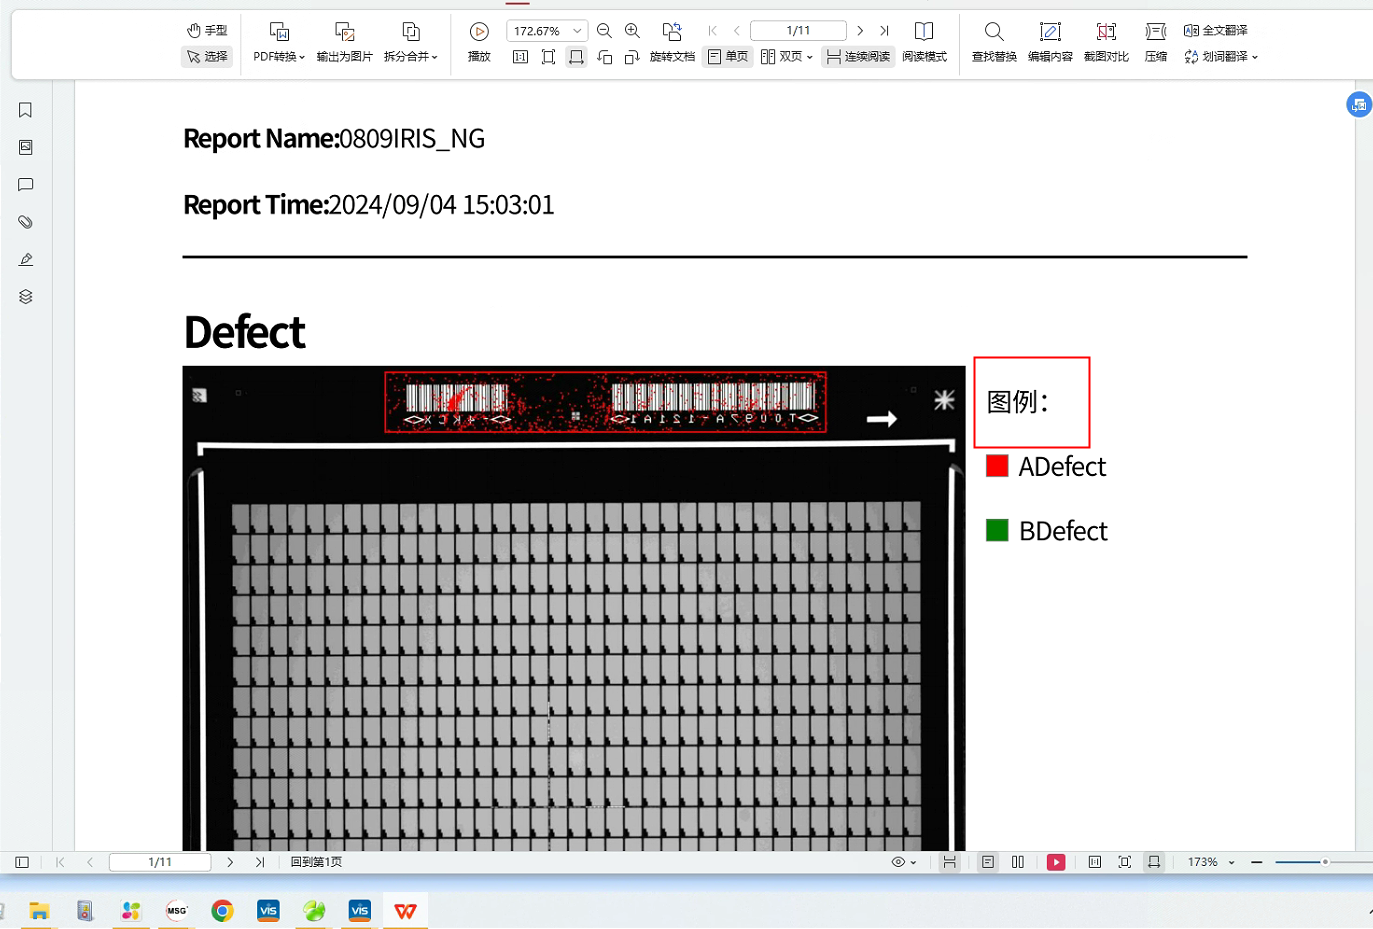Click 编辑内容 edit content tool
The image size is (1373, 929).
1050,43
